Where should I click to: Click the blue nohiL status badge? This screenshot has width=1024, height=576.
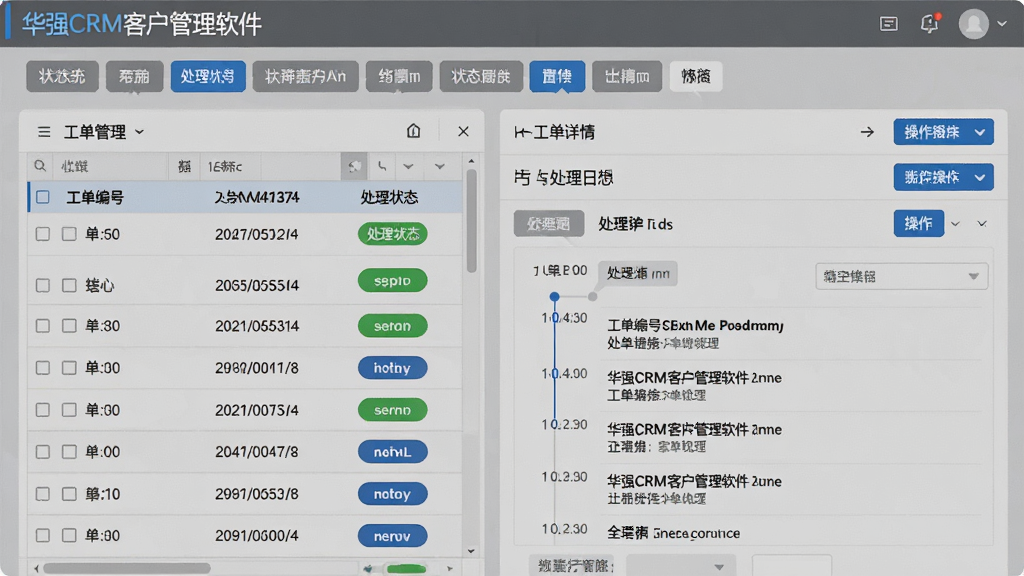[392, 451]
